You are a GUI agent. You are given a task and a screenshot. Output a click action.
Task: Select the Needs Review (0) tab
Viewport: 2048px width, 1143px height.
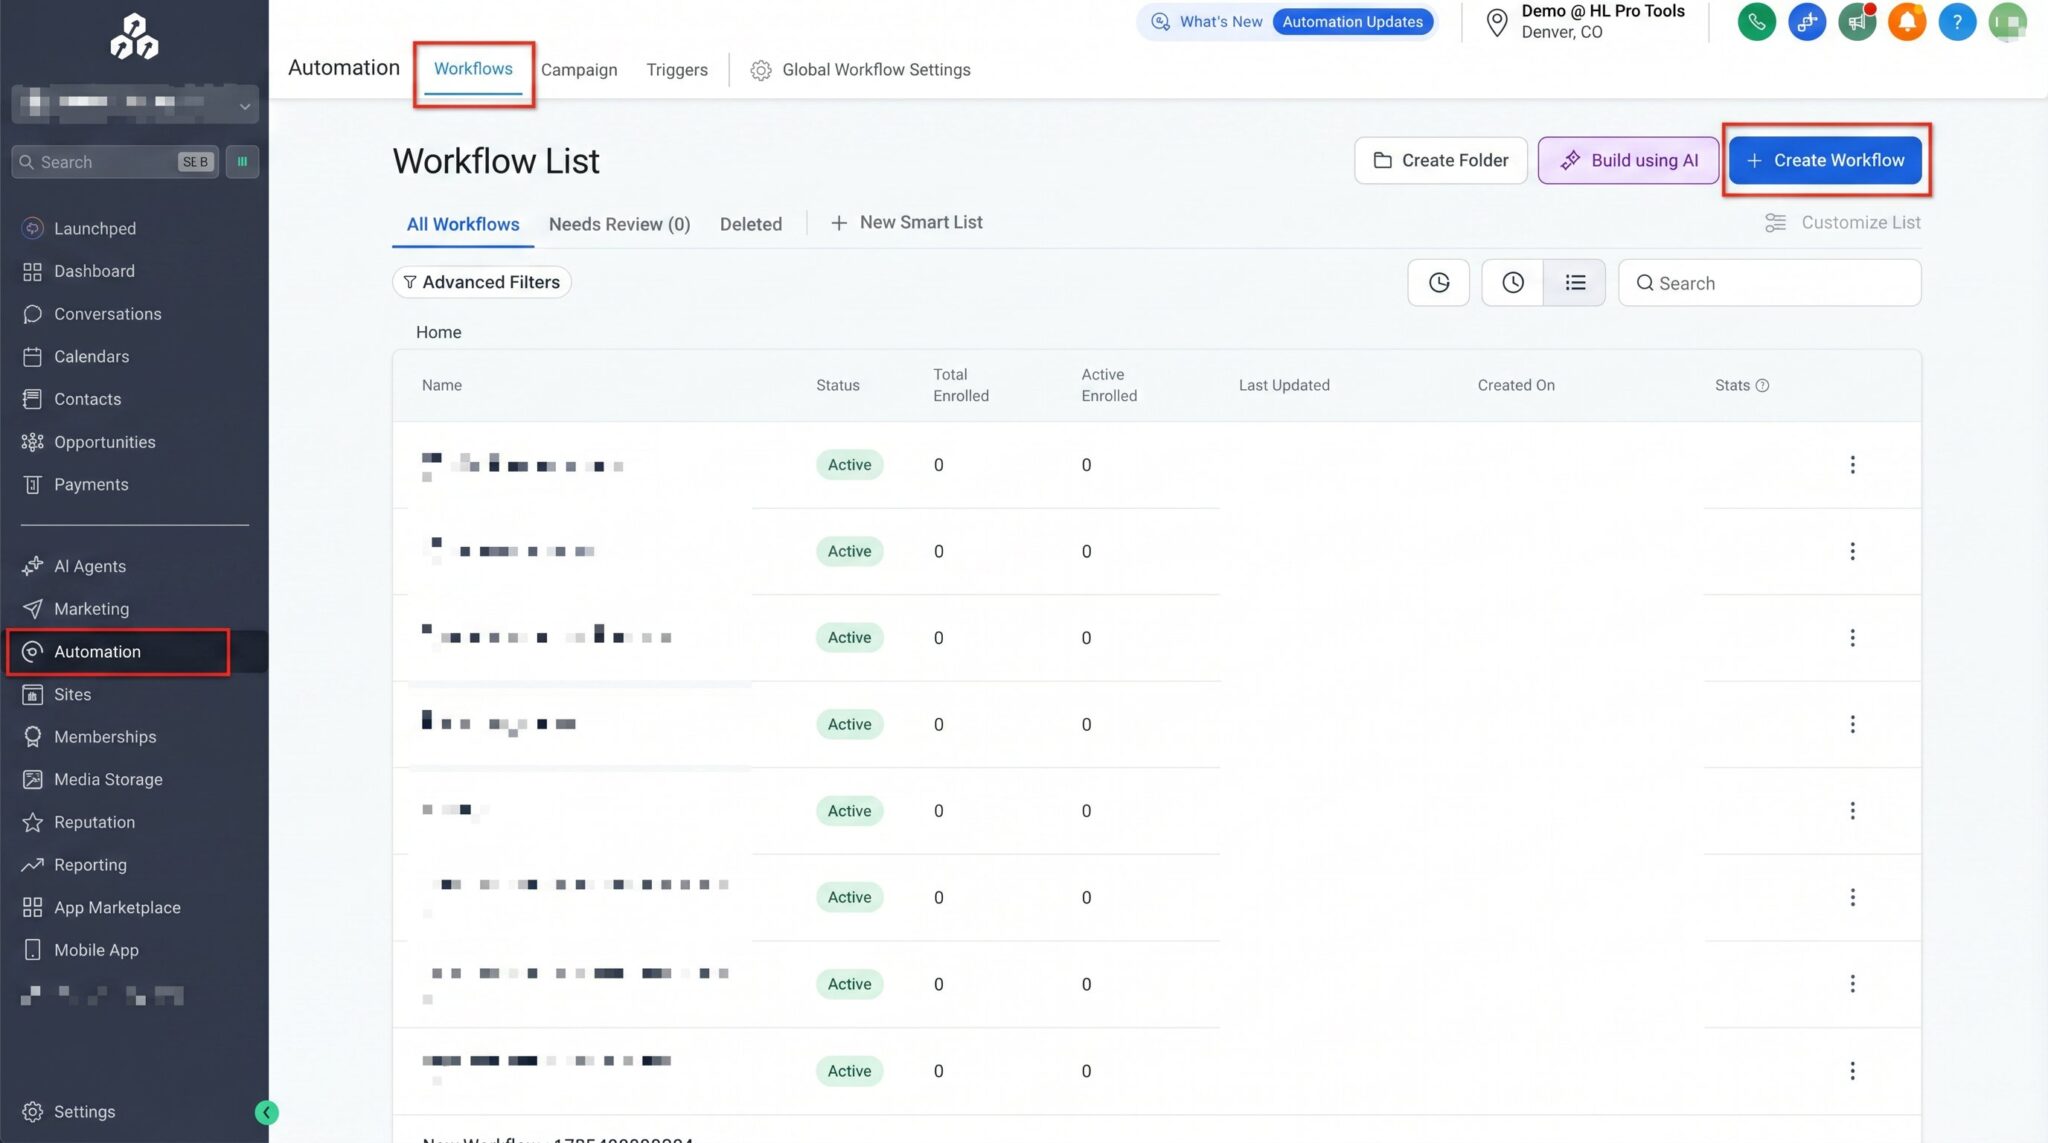619,225
